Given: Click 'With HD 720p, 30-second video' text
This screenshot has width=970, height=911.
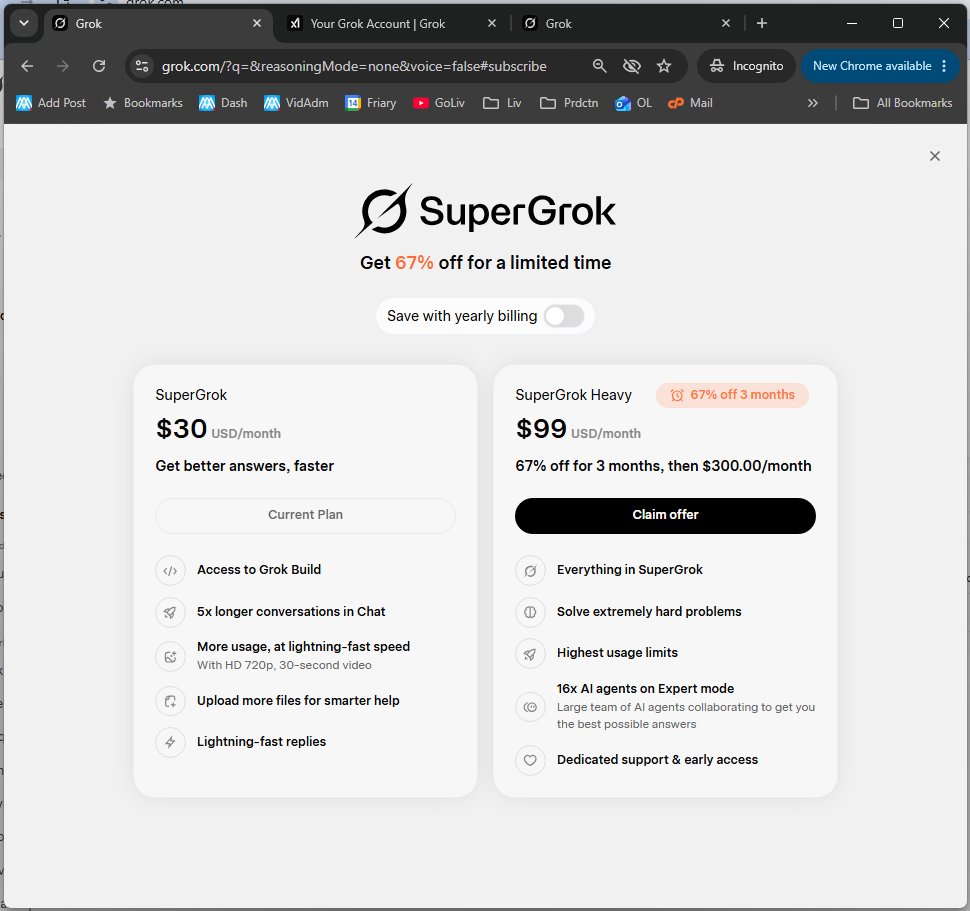Looking at the screenshot, I should click(x=284, y=665).
